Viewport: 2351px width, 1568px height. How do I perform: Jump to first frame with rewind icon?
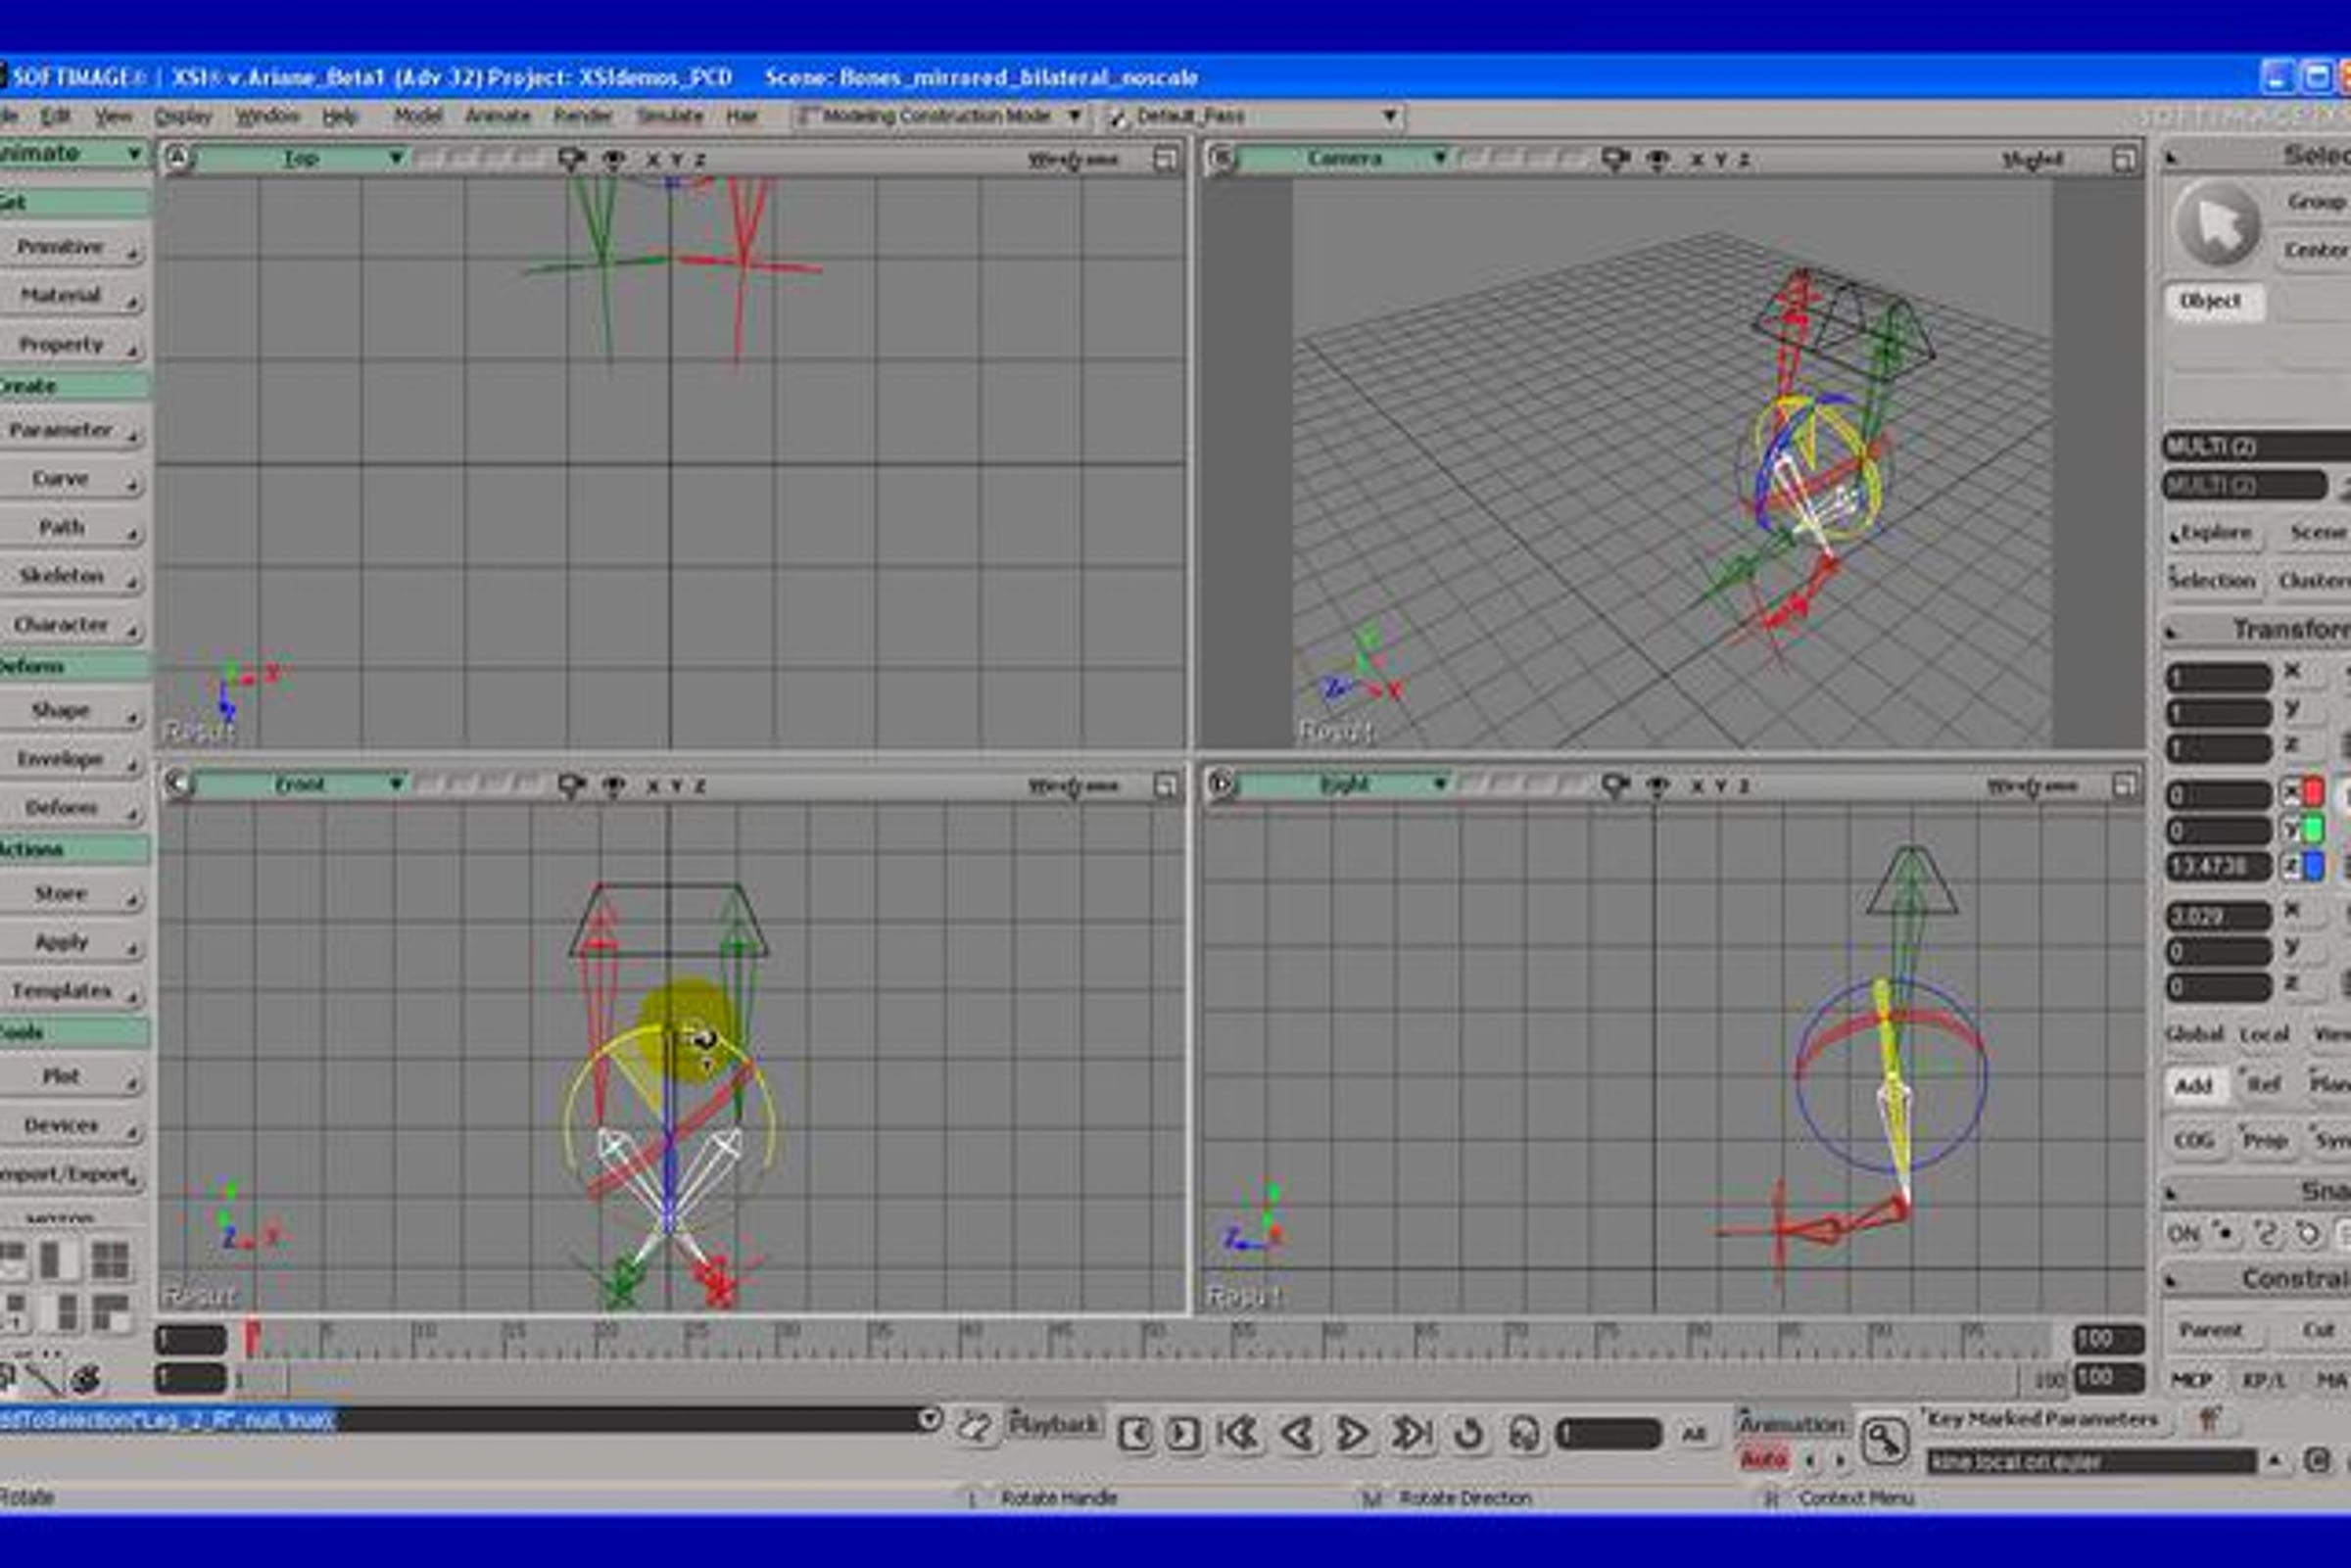1238,1434
